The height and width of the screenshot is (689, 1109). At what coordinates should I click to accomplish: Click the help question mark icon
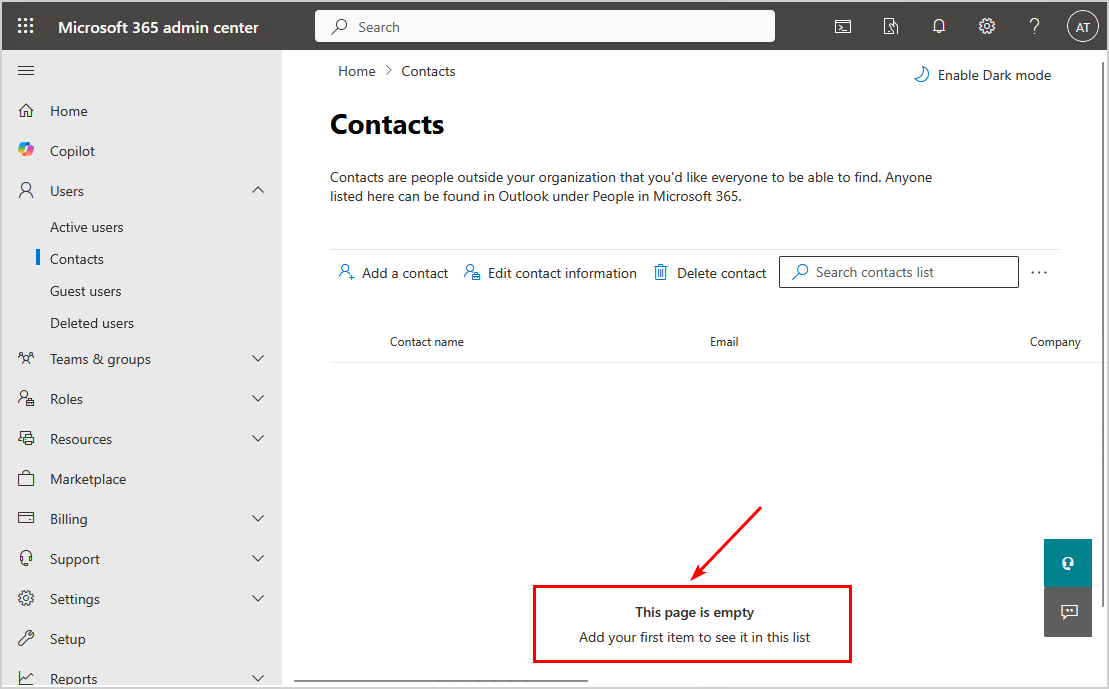click(1035, 27)
